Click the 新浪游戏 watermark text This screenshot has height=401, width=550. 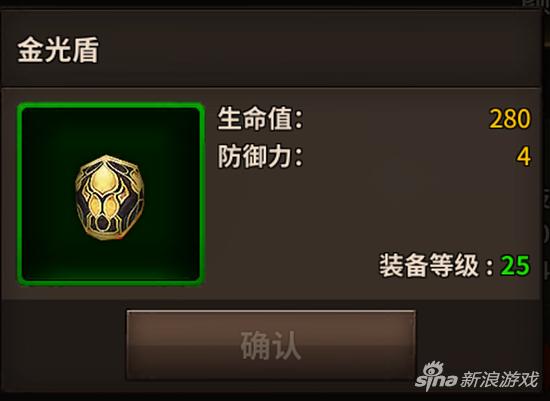tap(499, 379)
